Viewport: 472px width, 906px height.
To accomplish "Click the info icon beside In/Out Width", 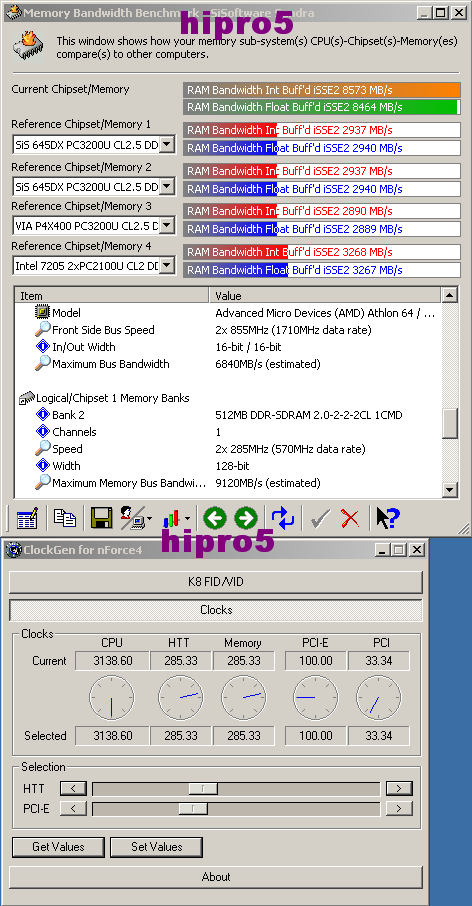I will pyautogui.click(x=42, y=347).
